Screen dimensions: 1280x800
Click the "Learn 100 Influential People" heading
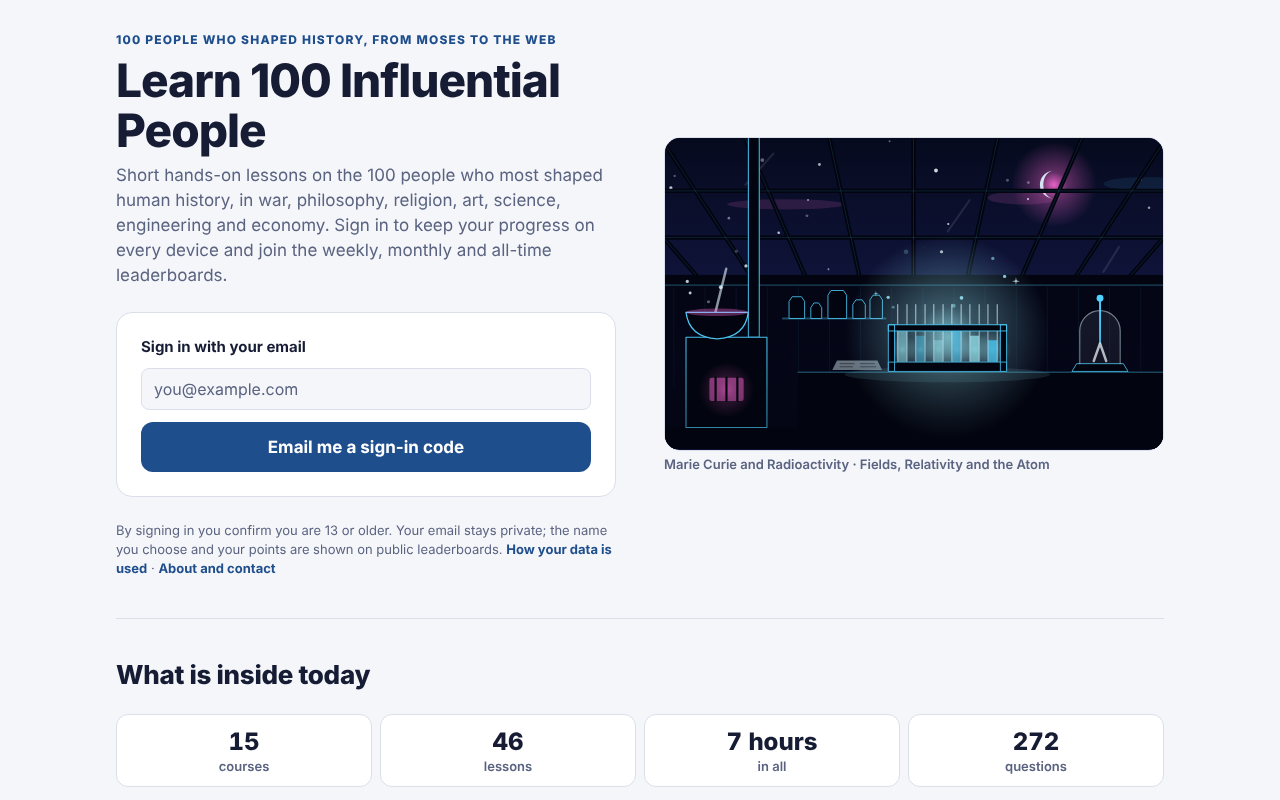338,106
